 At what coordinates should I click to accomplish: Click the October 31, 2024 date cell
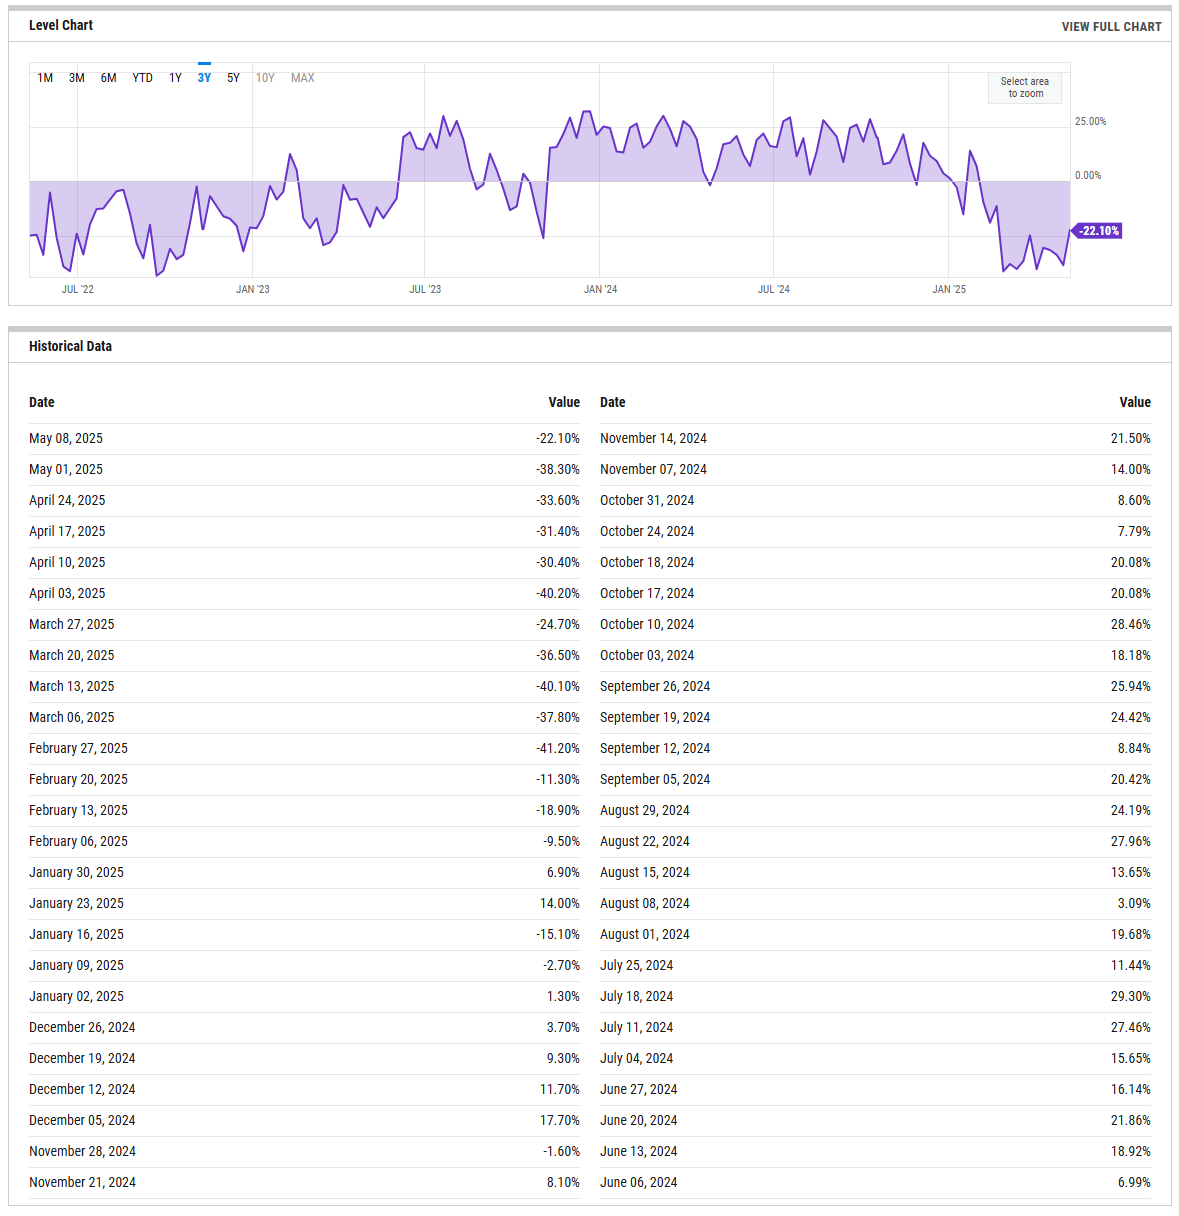647,500
